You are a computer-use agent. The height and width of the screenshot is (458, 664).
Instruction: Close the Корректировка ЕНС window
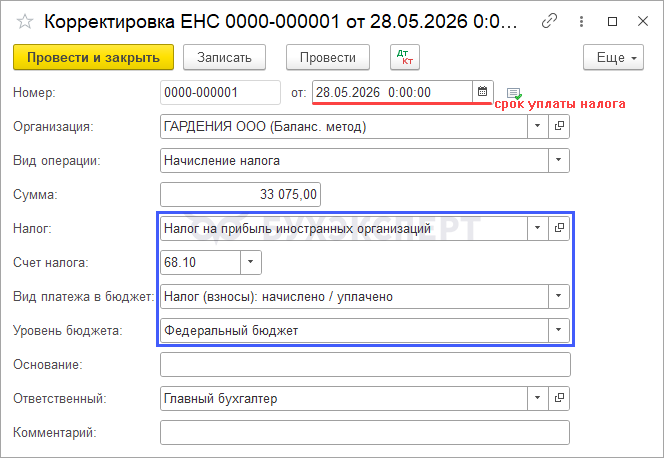point(643,21)
